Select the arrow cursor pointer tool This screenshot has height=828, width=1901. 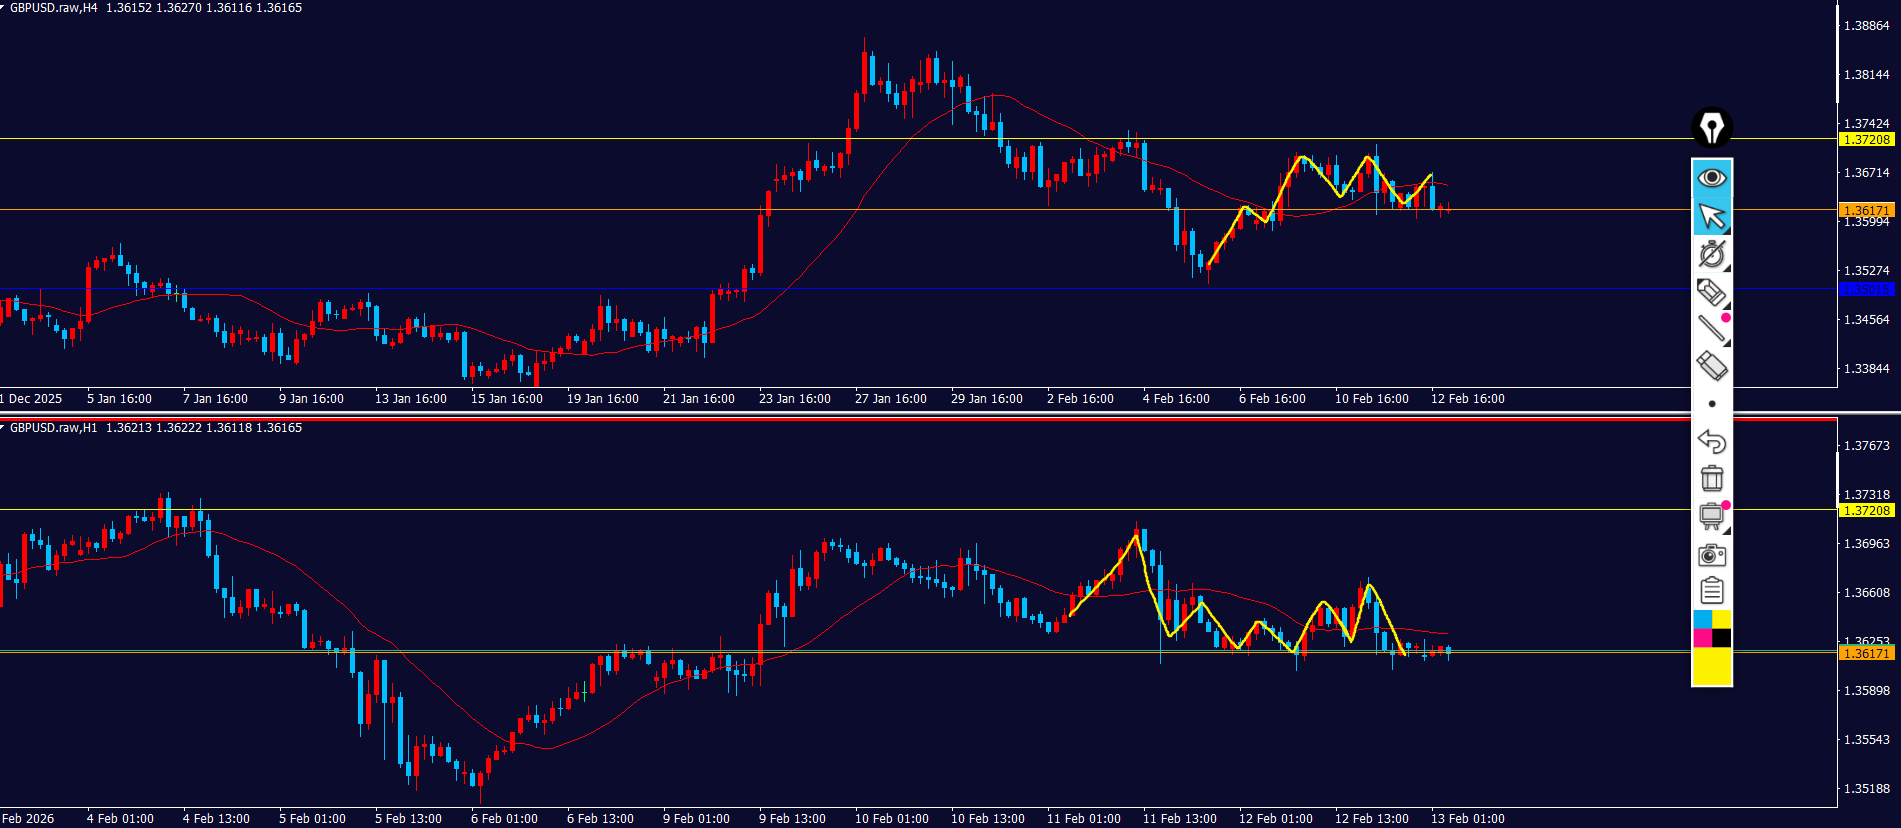pyautogui.click(x=1712, y=216)
